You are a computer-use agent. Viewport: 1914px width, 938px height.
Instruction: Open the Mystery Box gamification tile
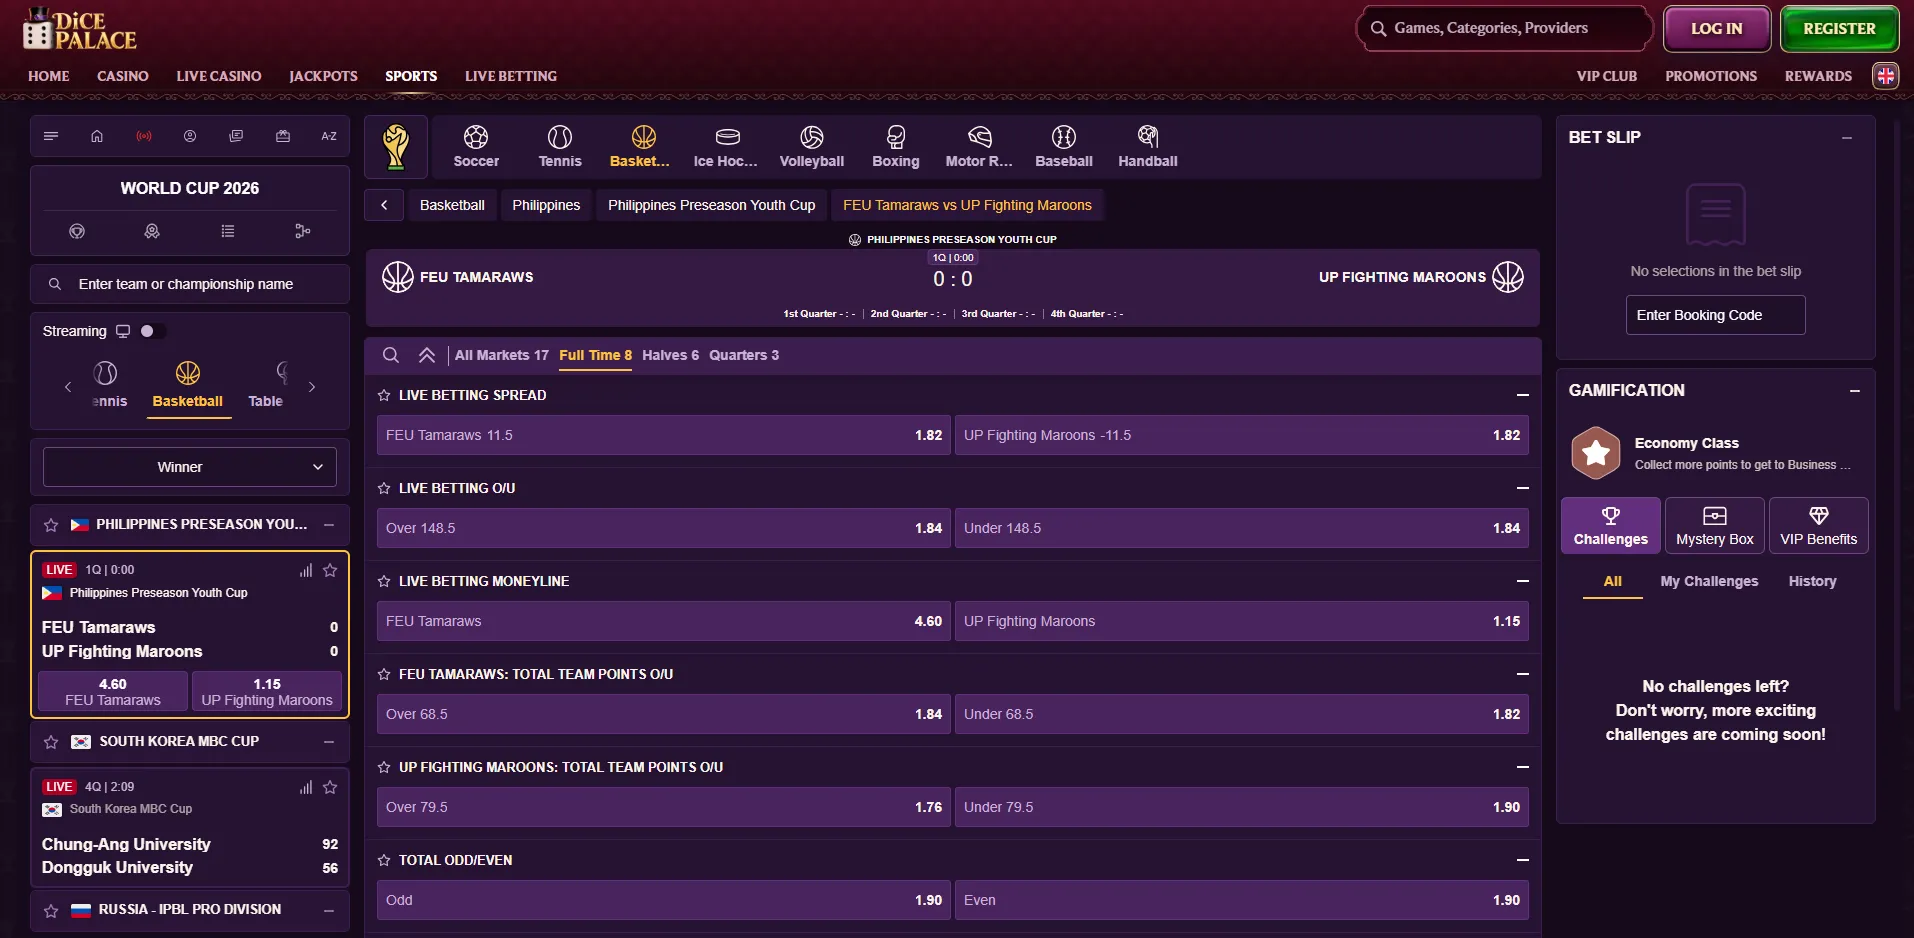1715,525
